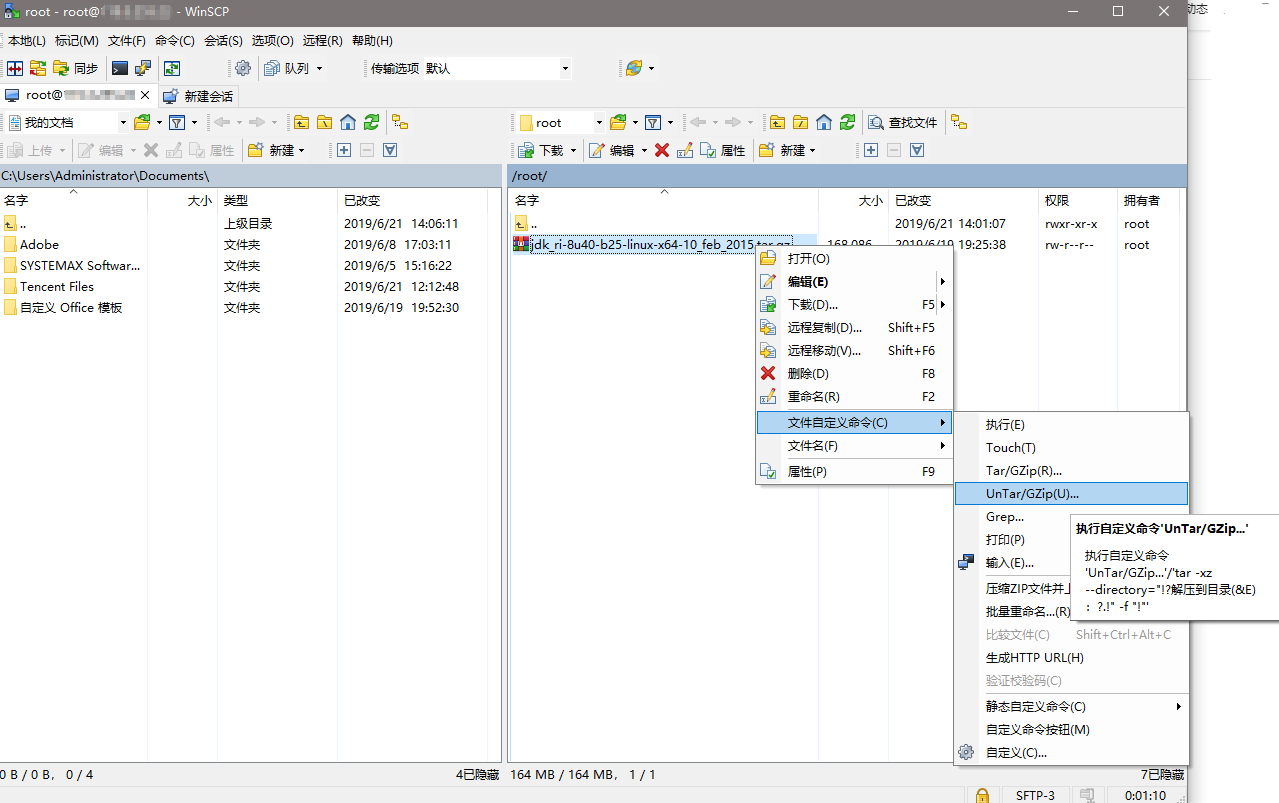Open the 标记(M) menu
1279x803 pixels.
tap(77, 41)
